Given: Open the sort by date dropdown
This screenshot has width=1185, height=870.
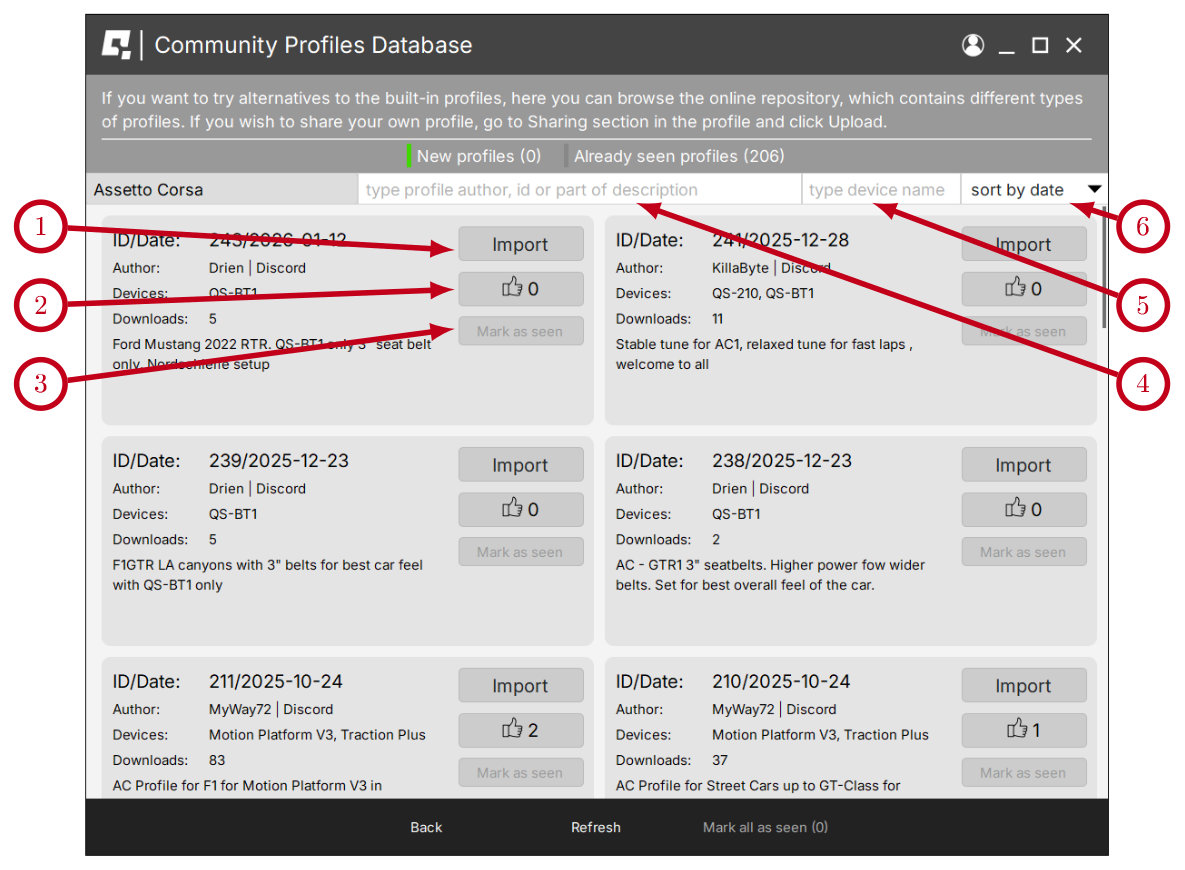Looking at the screenshot, I should tap(1034, 190).
